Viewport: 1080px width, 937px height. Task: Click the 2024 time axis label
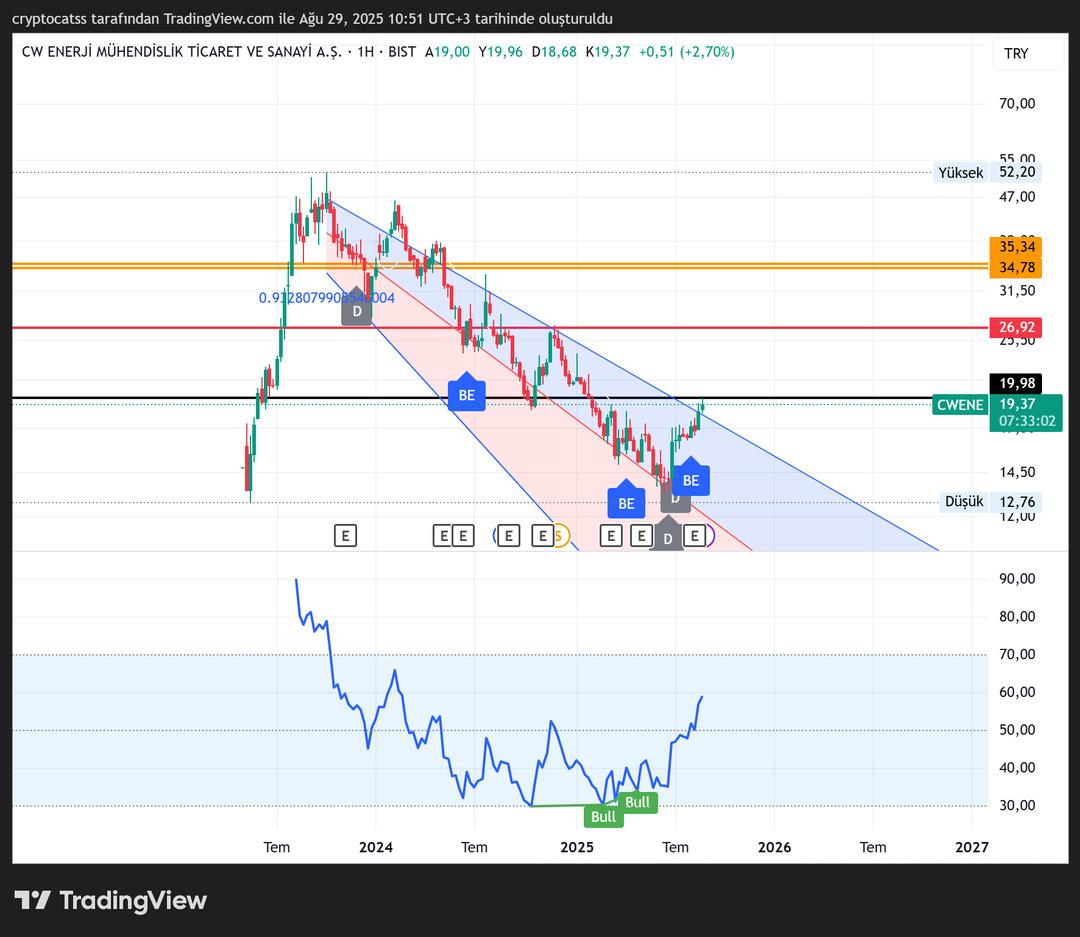click(376, 847)
